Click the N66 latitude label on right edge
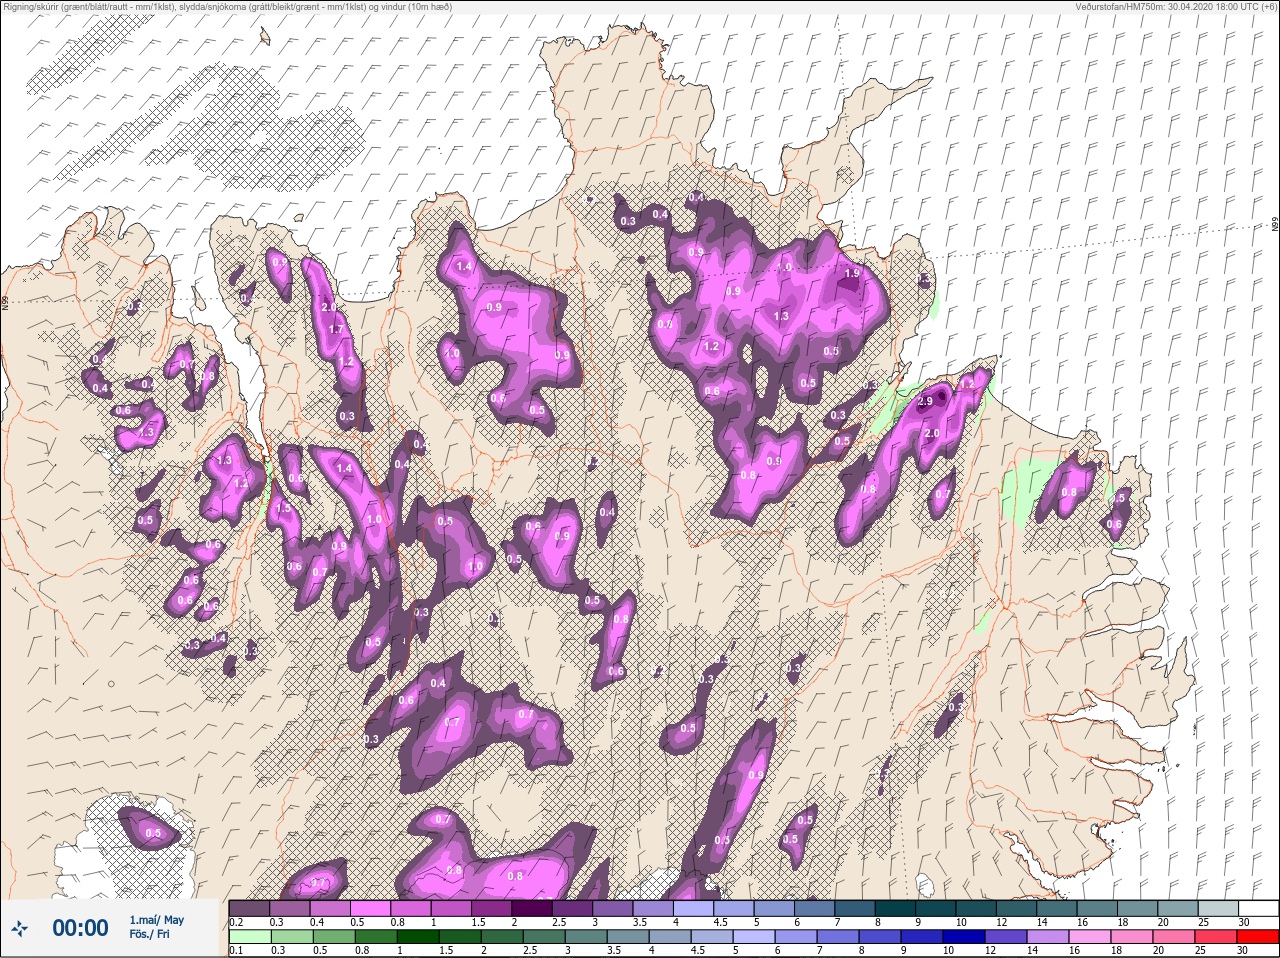The image size is (1280, 958). pyautogui.click(x=1275, y=225)
